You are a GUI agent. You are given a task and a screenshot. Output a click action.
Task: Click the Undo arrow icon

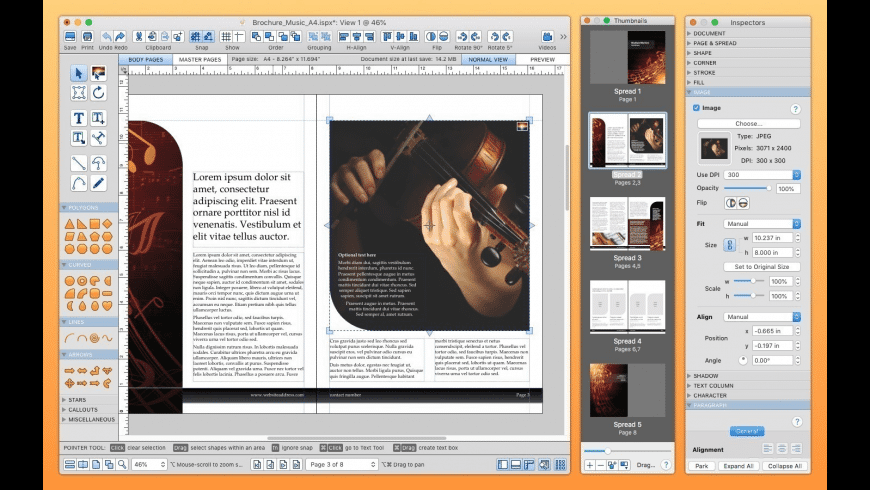click(107, 37)
